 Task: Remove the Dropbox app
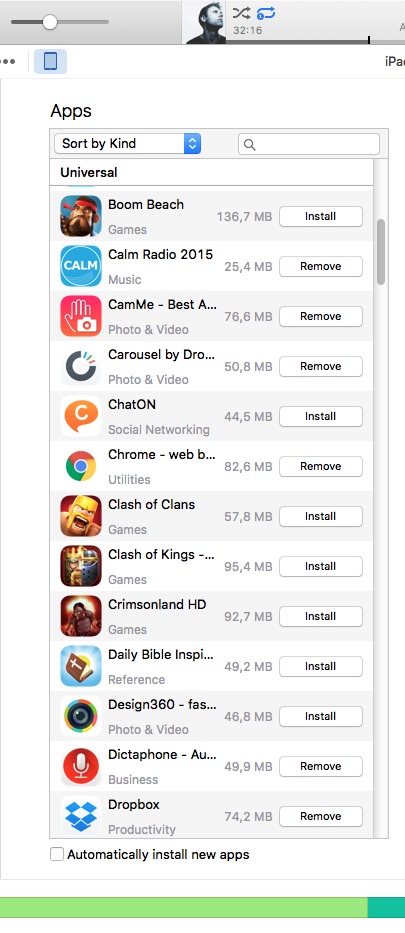[x=321, y=816]
